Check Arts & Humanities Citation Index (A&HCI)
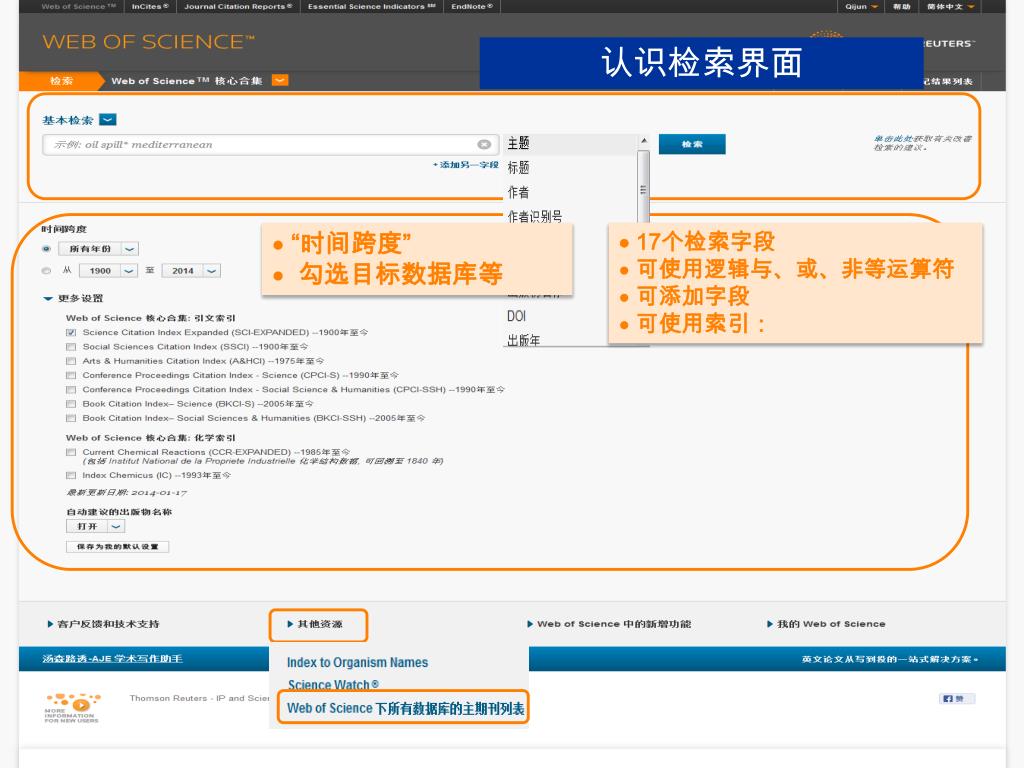 tap(71, 361)
